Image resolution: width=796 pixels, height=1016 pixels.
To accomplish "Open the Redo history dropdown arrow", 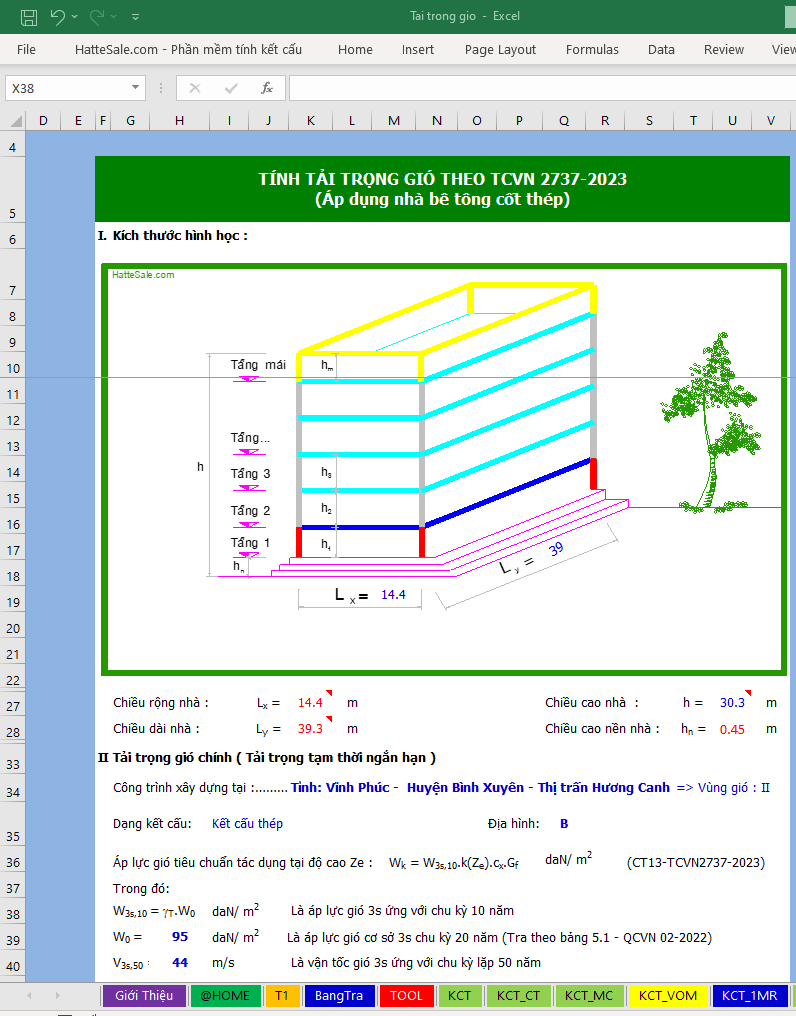I will point(114,17).
